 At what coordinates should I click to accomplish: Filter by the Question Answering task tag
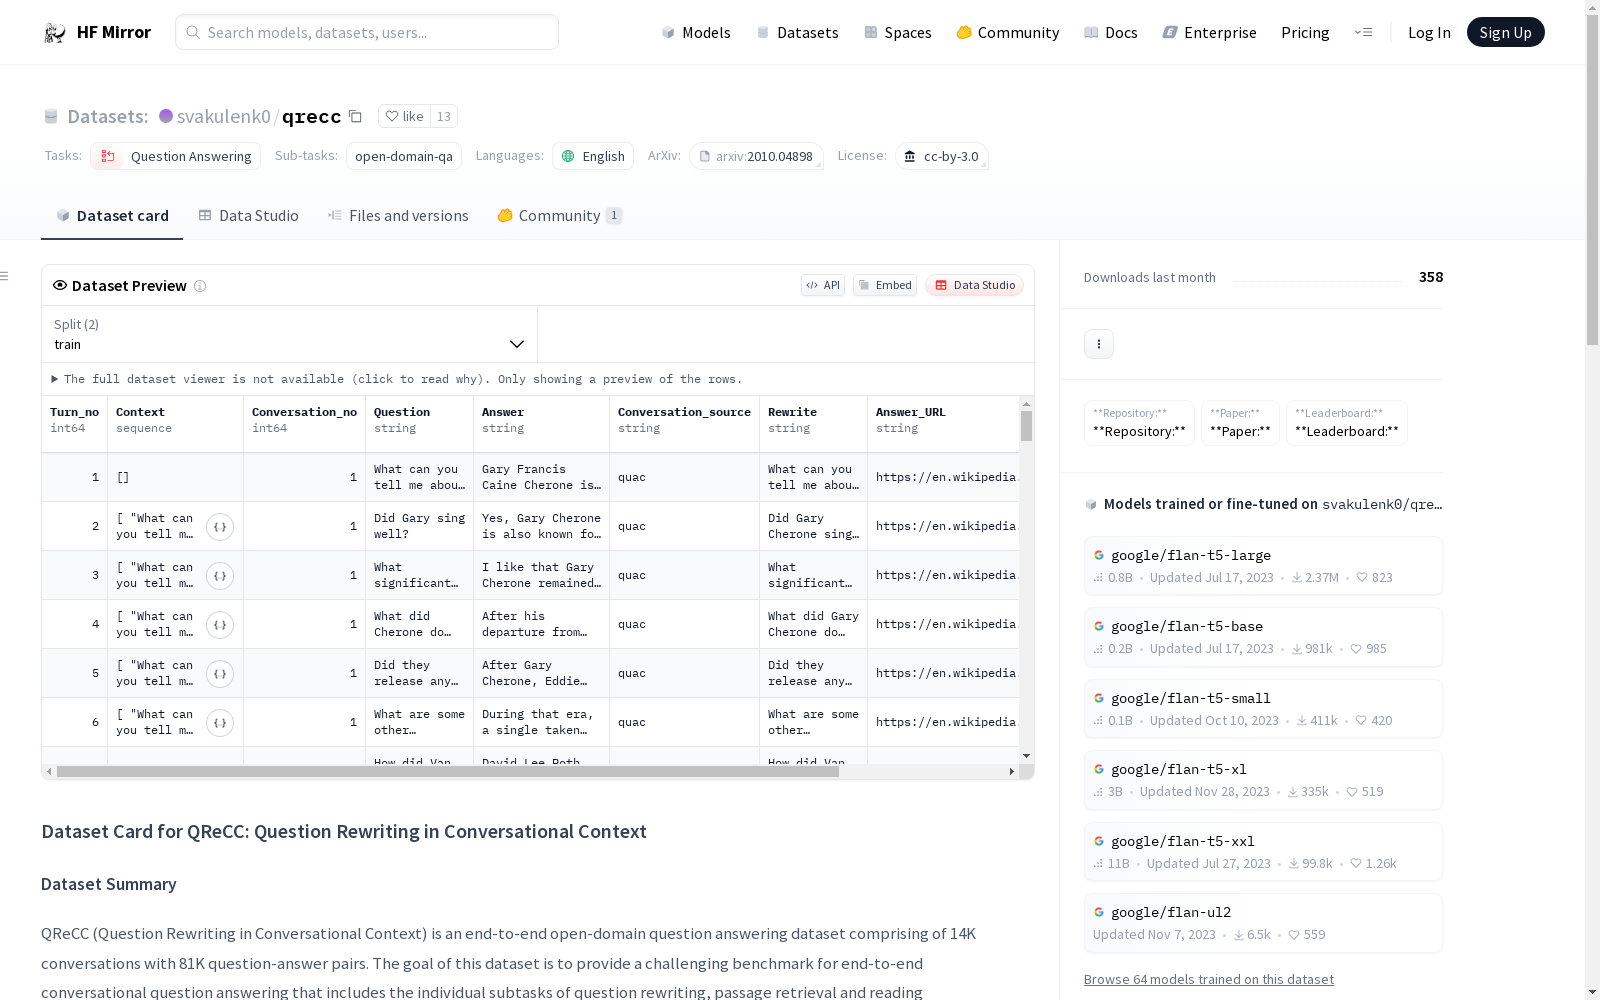coord(175,156)
